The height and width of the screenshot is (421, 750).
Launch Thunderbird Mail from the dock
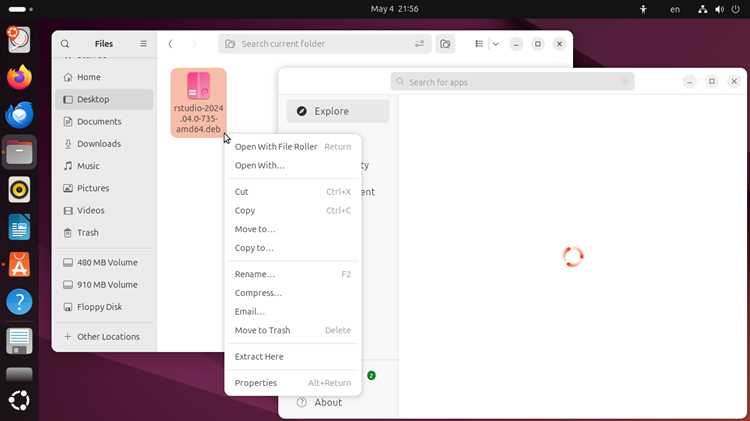coord(19,115)
